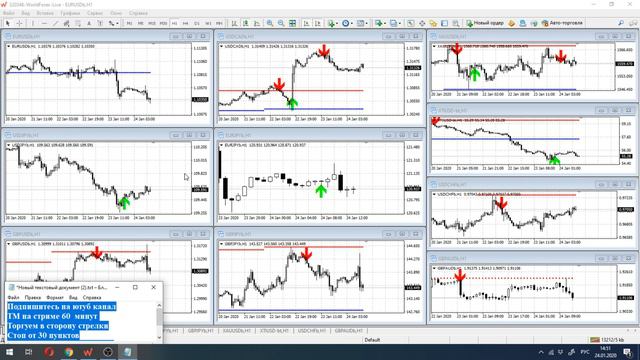Switch timeframe to W1
This screenshot has height=360, width=640.
point(208,23)
